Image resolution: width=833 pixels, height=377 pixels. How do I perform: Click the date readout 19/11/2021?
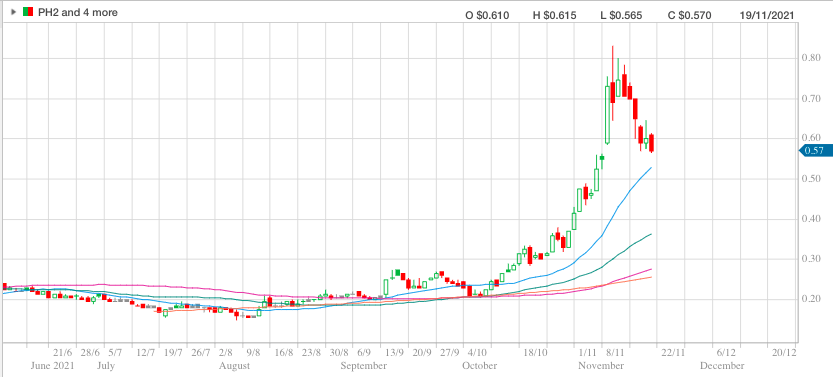tap(767, 15)
